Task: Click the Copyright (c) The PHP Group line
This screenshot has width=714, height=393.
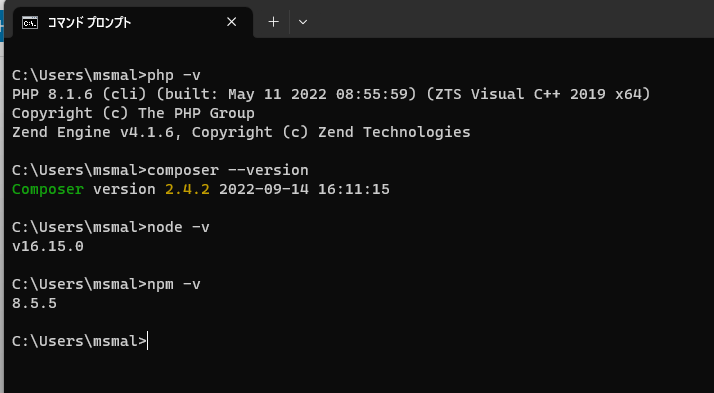Action: pos(133,113)
